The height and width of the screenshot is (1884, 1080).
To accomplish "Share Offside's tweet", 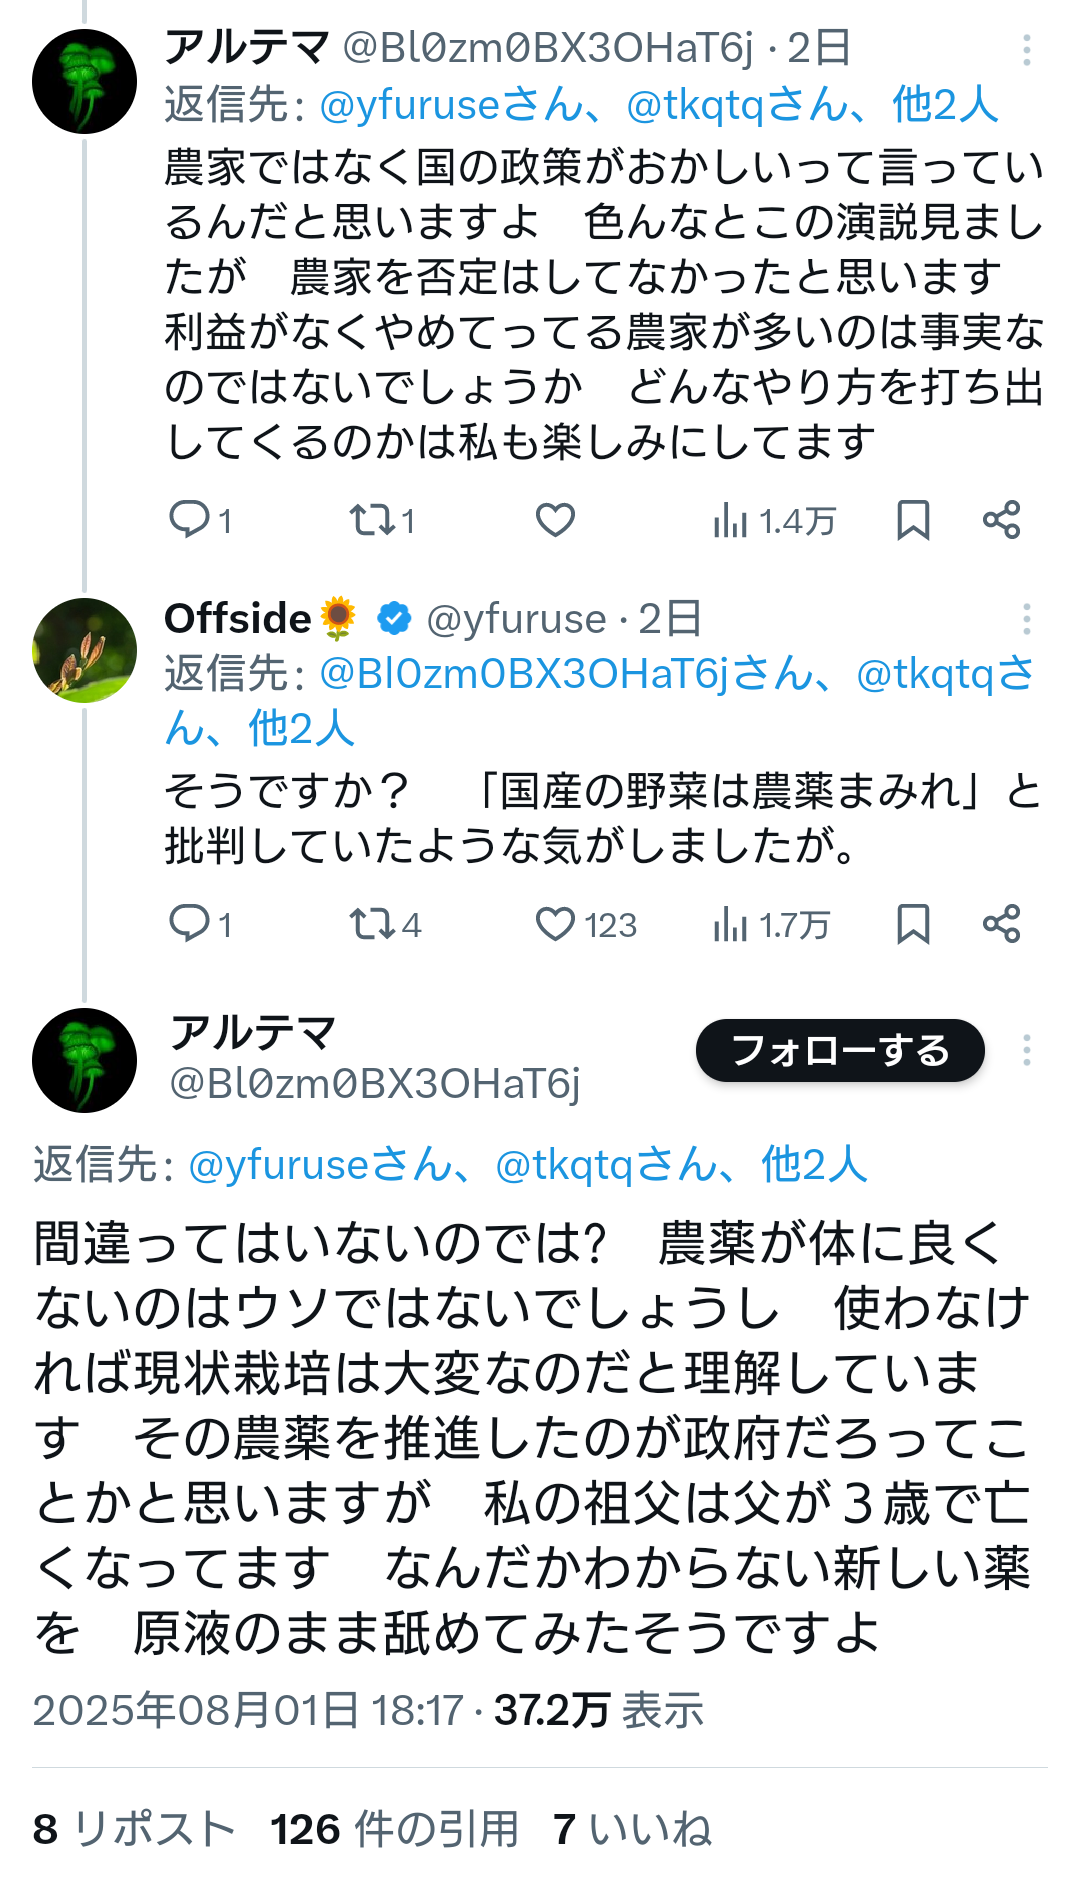I will [1001, 924].
